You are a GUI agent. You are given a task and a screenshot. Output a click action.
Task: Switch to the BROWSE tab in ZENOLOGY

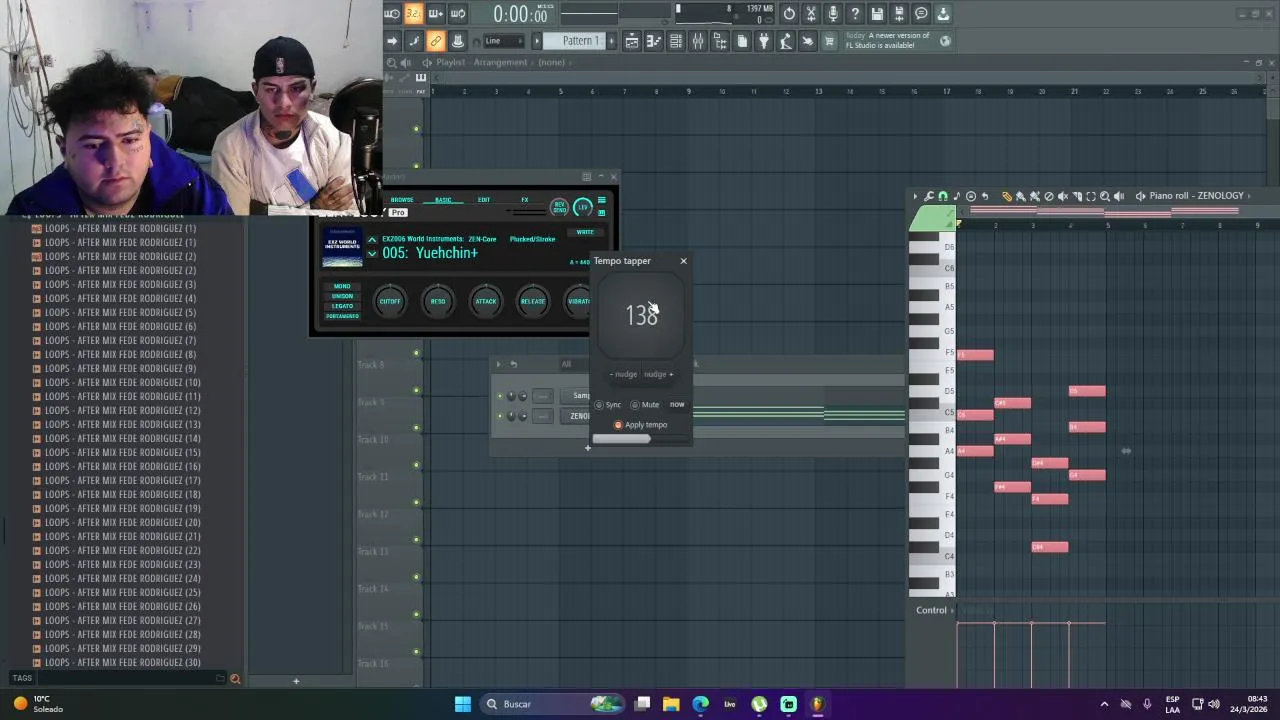402,200
